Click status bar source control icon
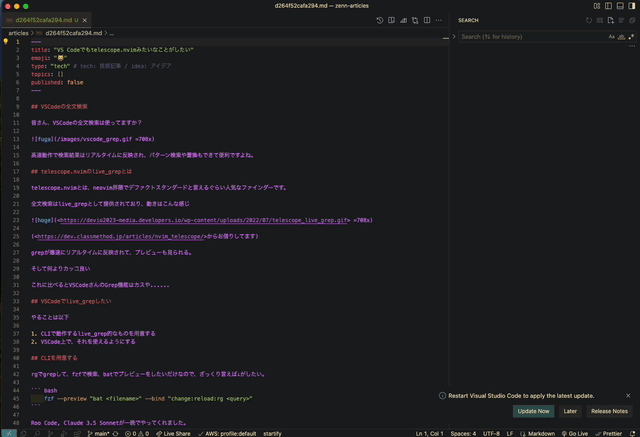 click(50, 433)
